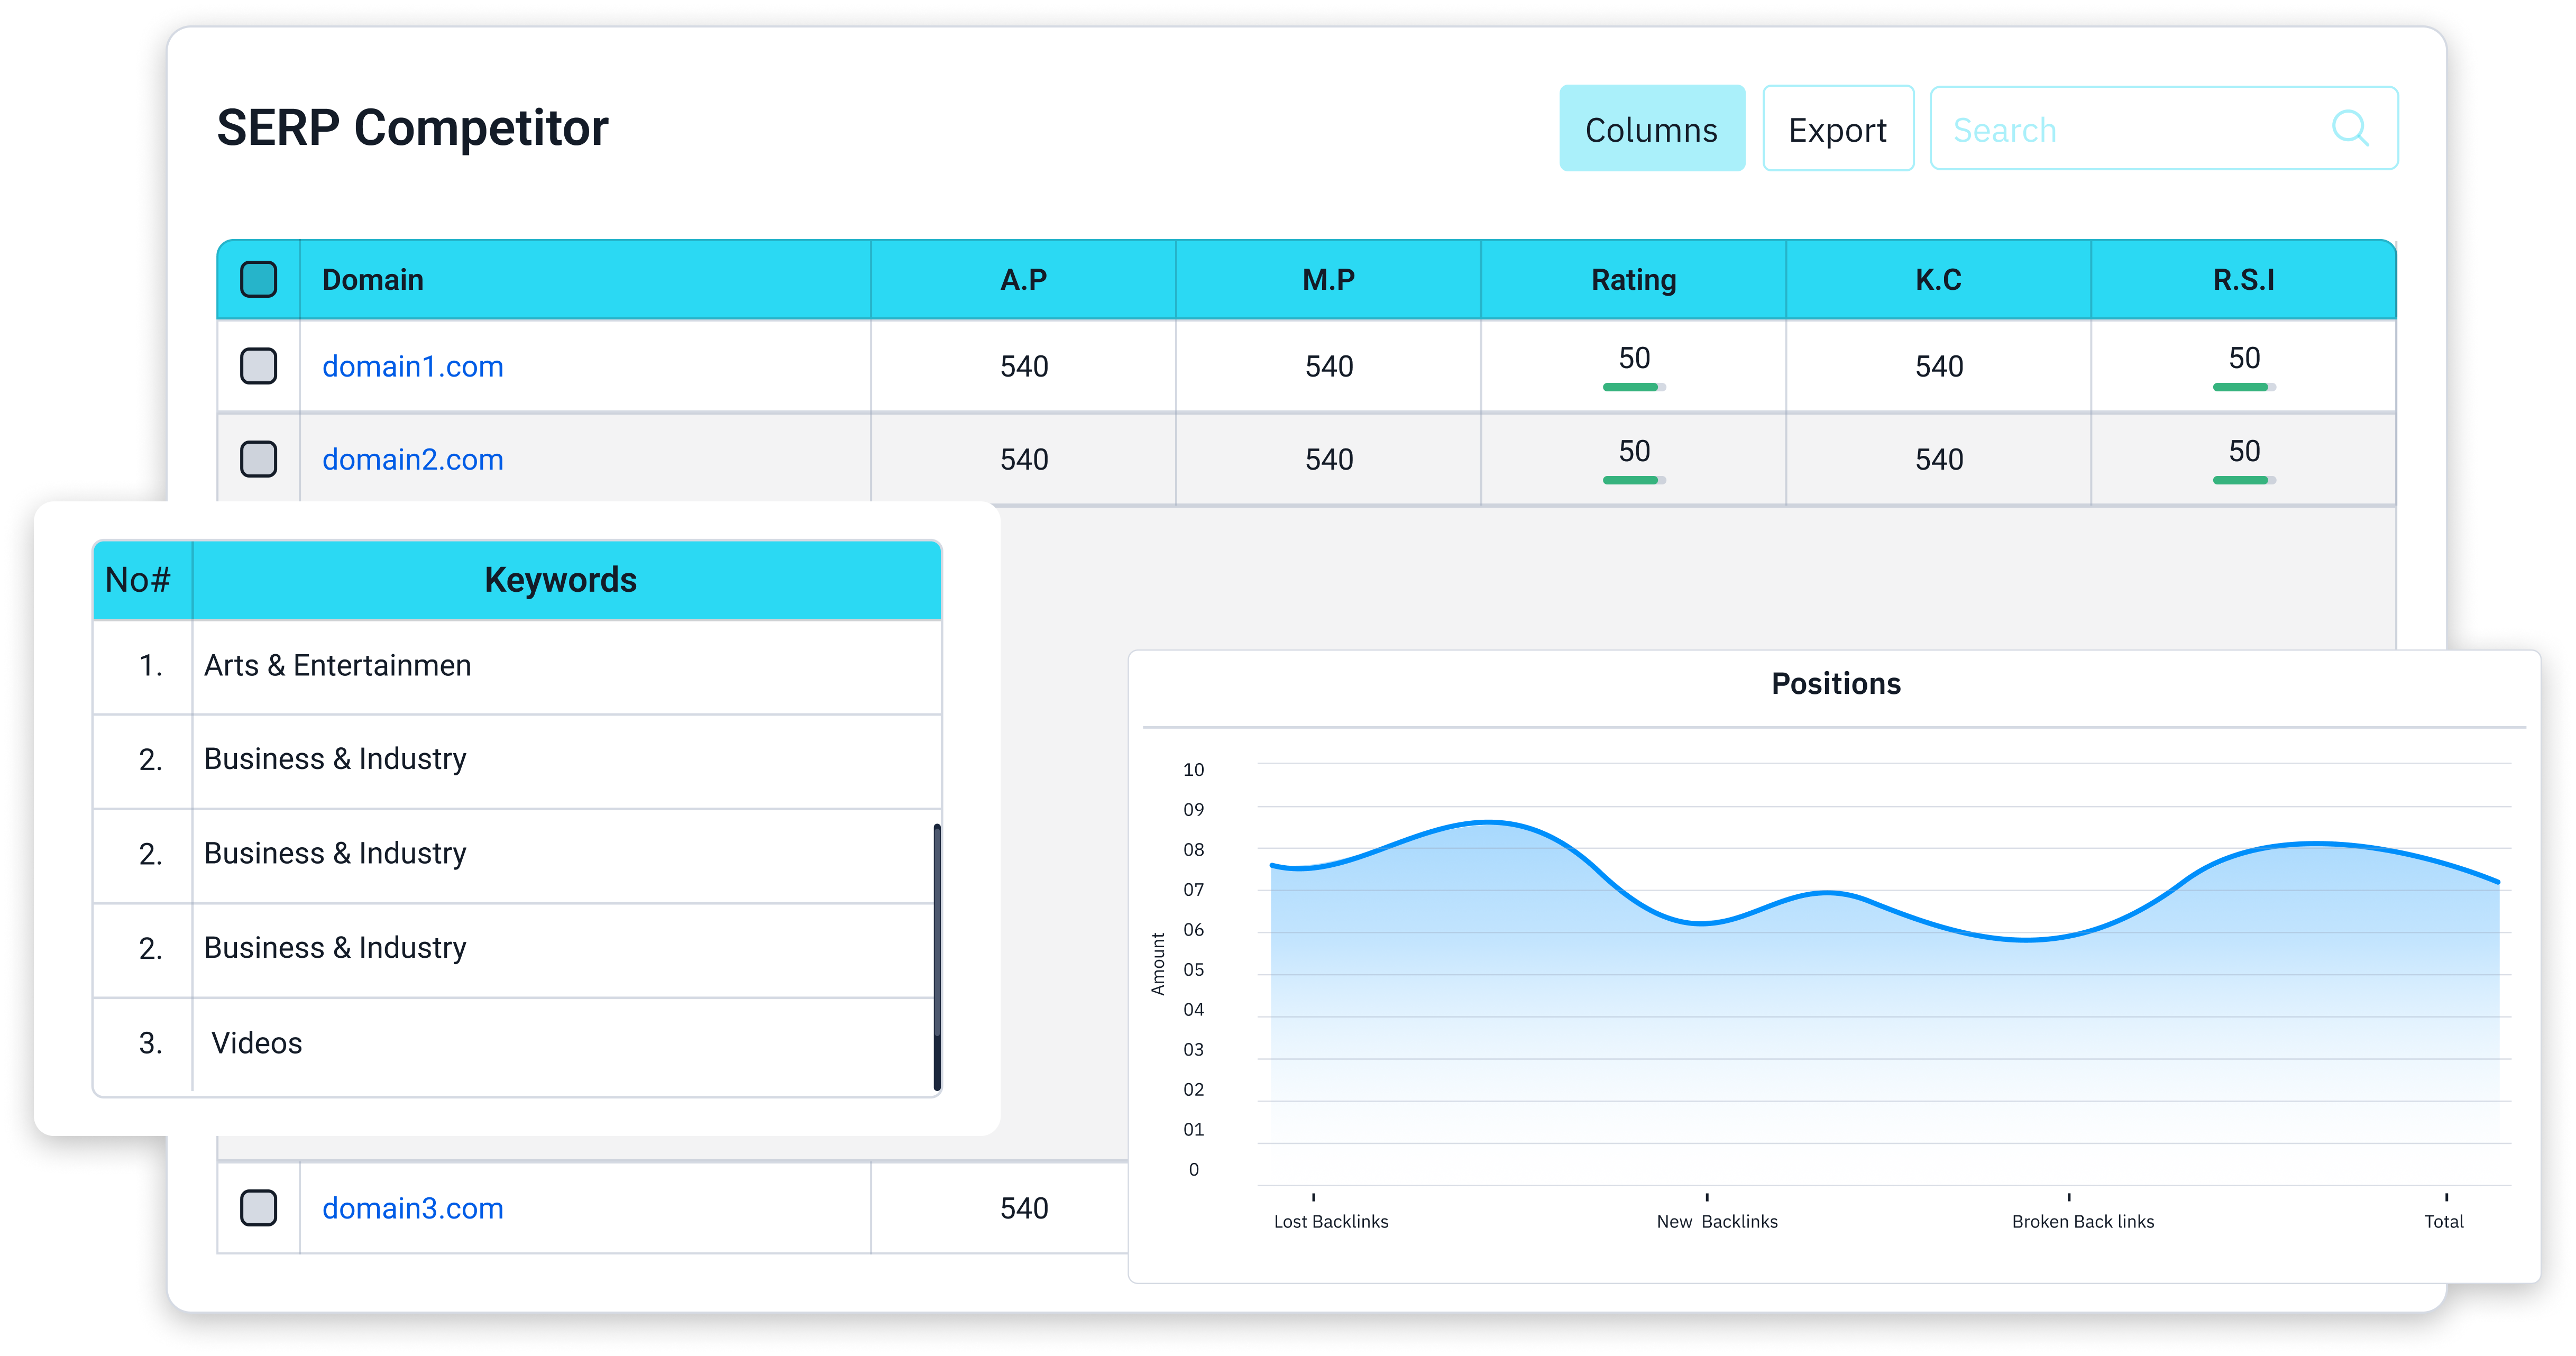
Task: Open the domain1.com link
Action: click(x=412, y=367)
